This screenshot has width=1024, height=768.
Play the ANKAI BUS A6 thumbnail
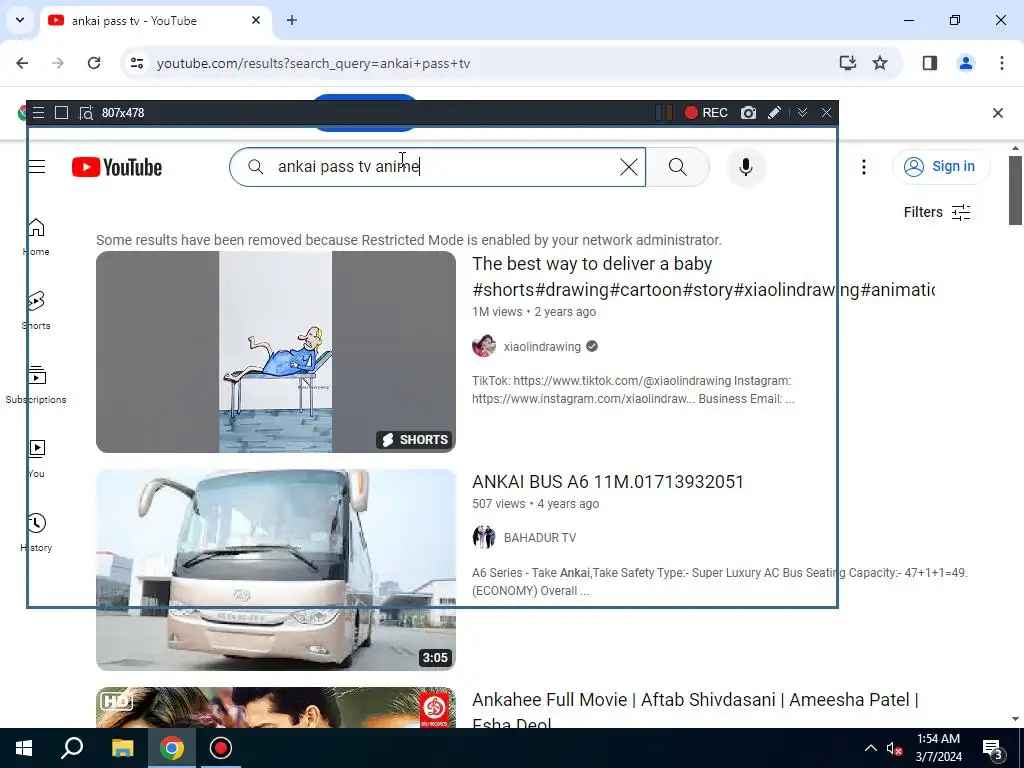(276, 570)
